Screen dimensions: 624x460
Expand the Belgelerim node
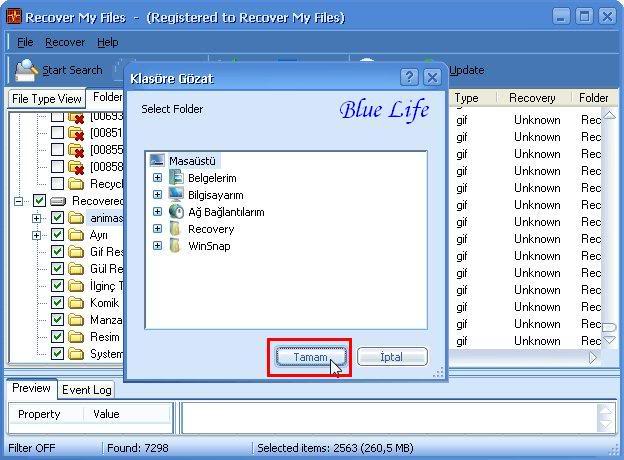pyautogui.click(x=158, y=177)
